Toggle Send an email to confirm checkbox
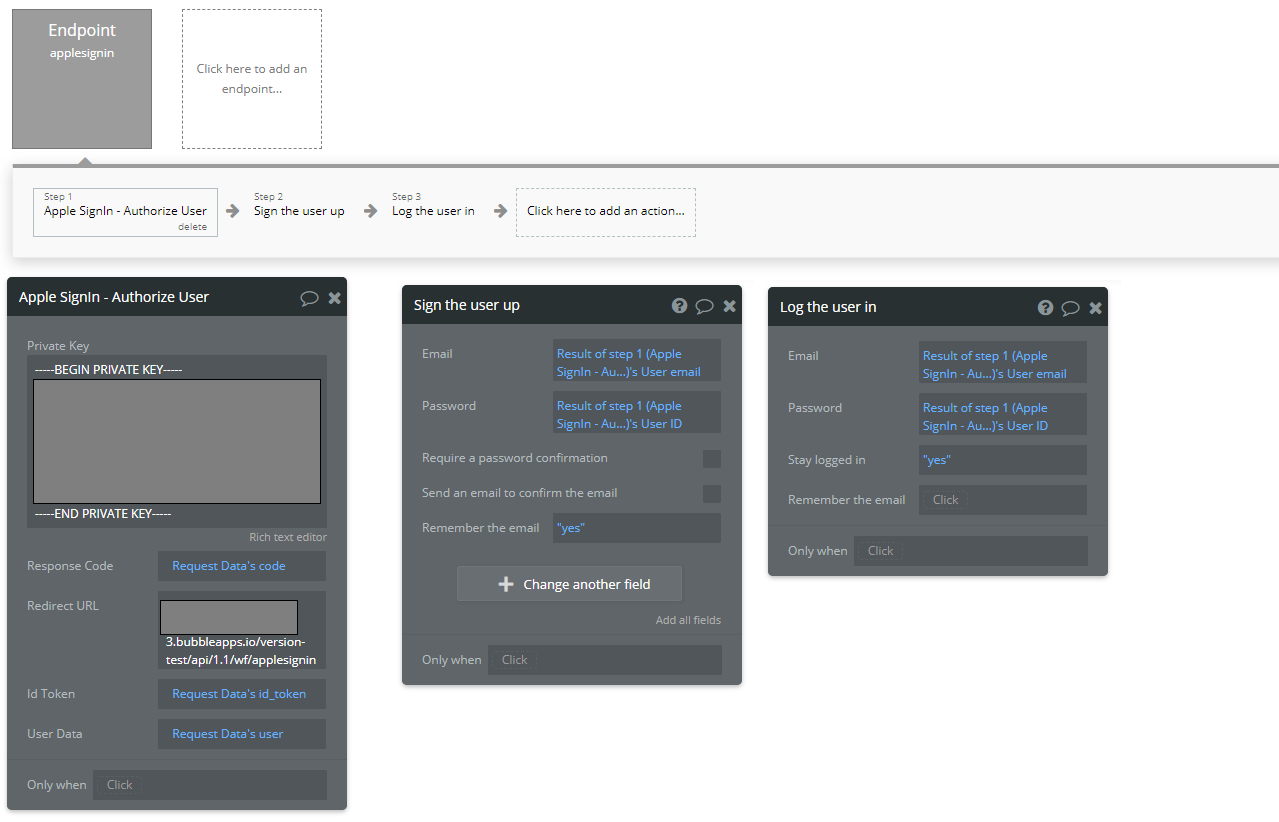This screenshot has height=822, width=1279. (x=712, y=494)
